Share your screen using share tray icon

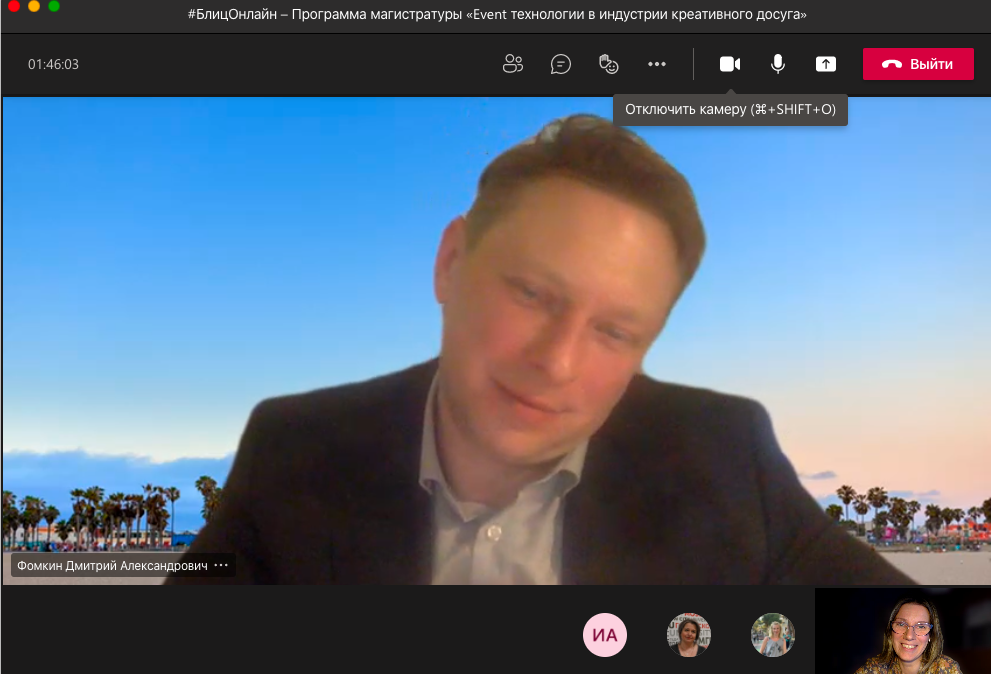[x=825, y=64]
